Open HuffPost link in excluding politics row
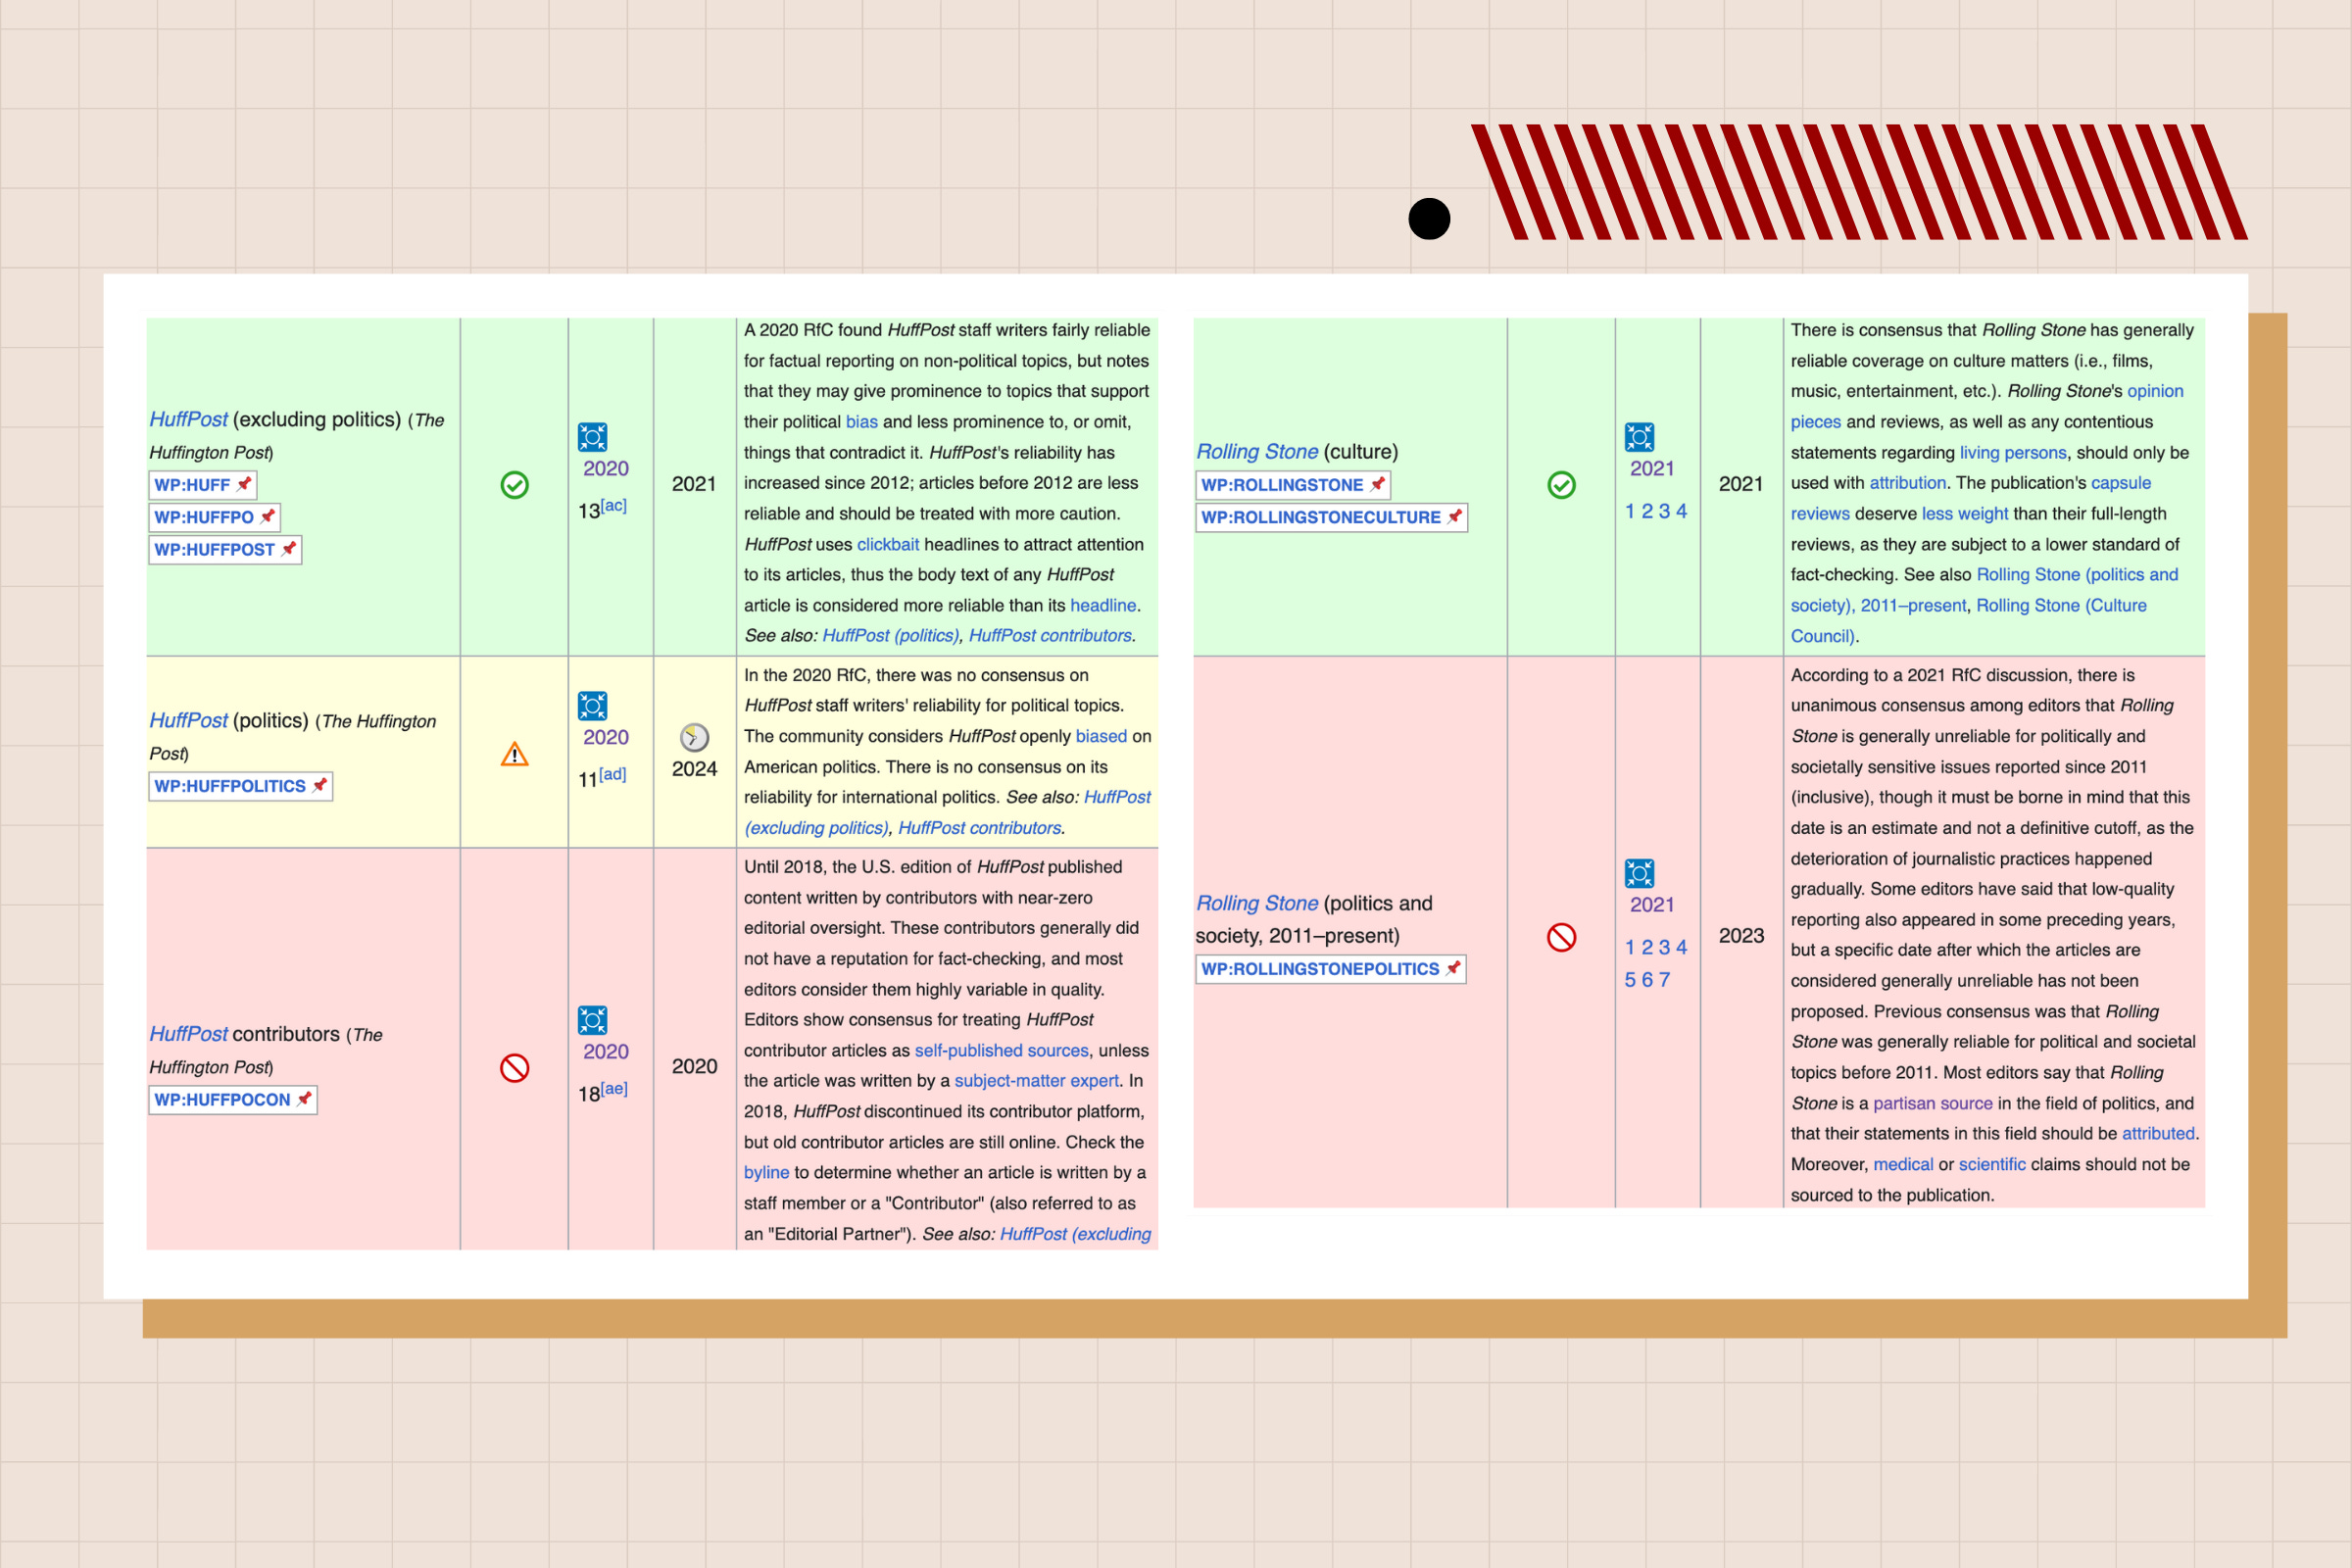Image resolution: width=2352 pixels, height=1568 pixels. tap(188, 419)
